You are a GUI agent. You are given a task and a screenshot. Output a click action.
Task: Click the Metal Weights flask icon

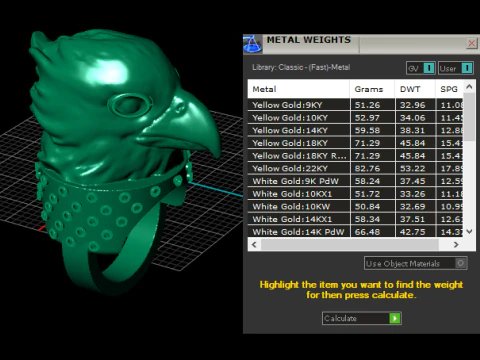(x=252, y=44)
